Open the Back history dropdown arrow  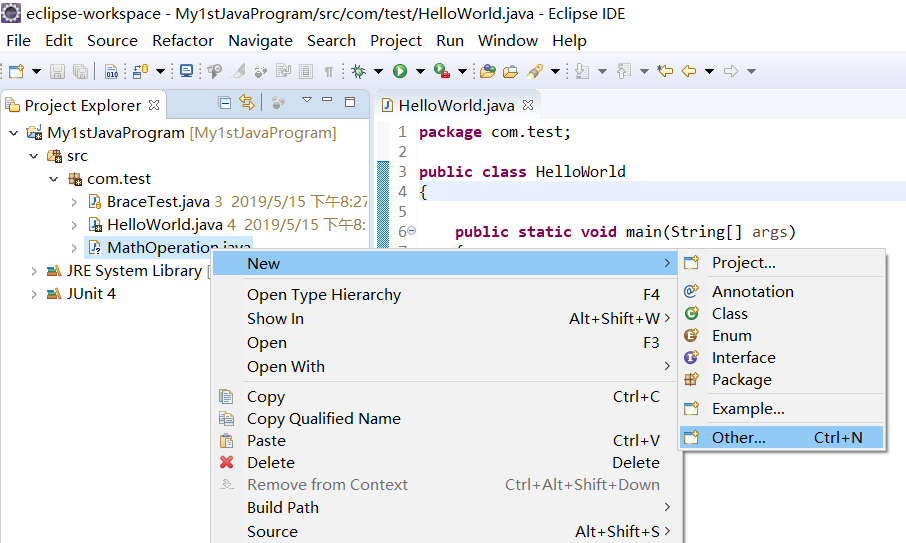click(x=710, y=72)
